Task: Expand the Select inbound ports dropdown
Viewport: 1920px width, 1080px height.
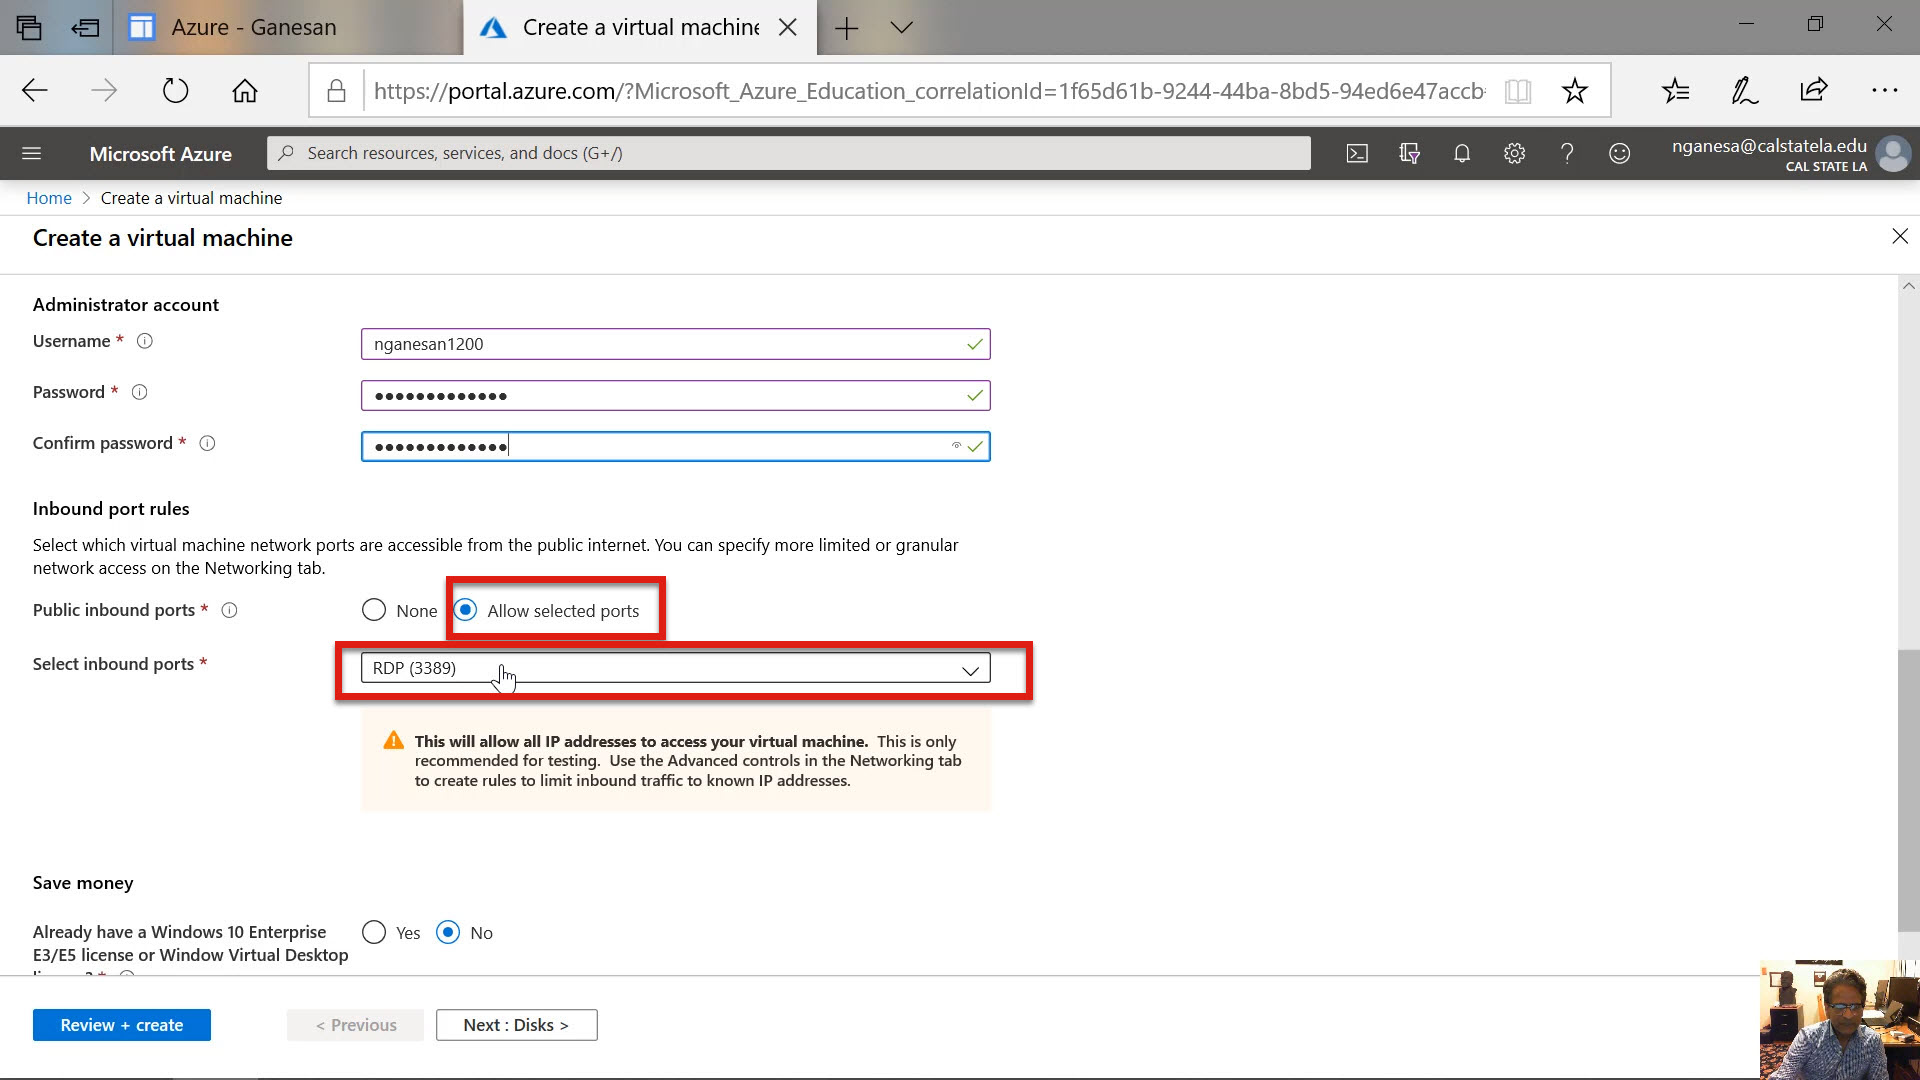Action: point(675,668)
